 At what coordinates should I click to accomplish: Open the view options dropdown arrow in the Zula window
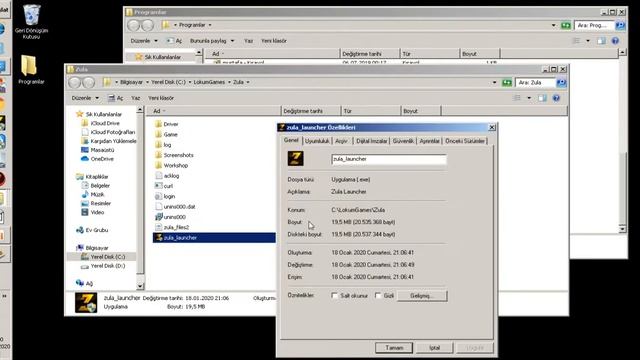pyautogui.click(x=529, y=98)
